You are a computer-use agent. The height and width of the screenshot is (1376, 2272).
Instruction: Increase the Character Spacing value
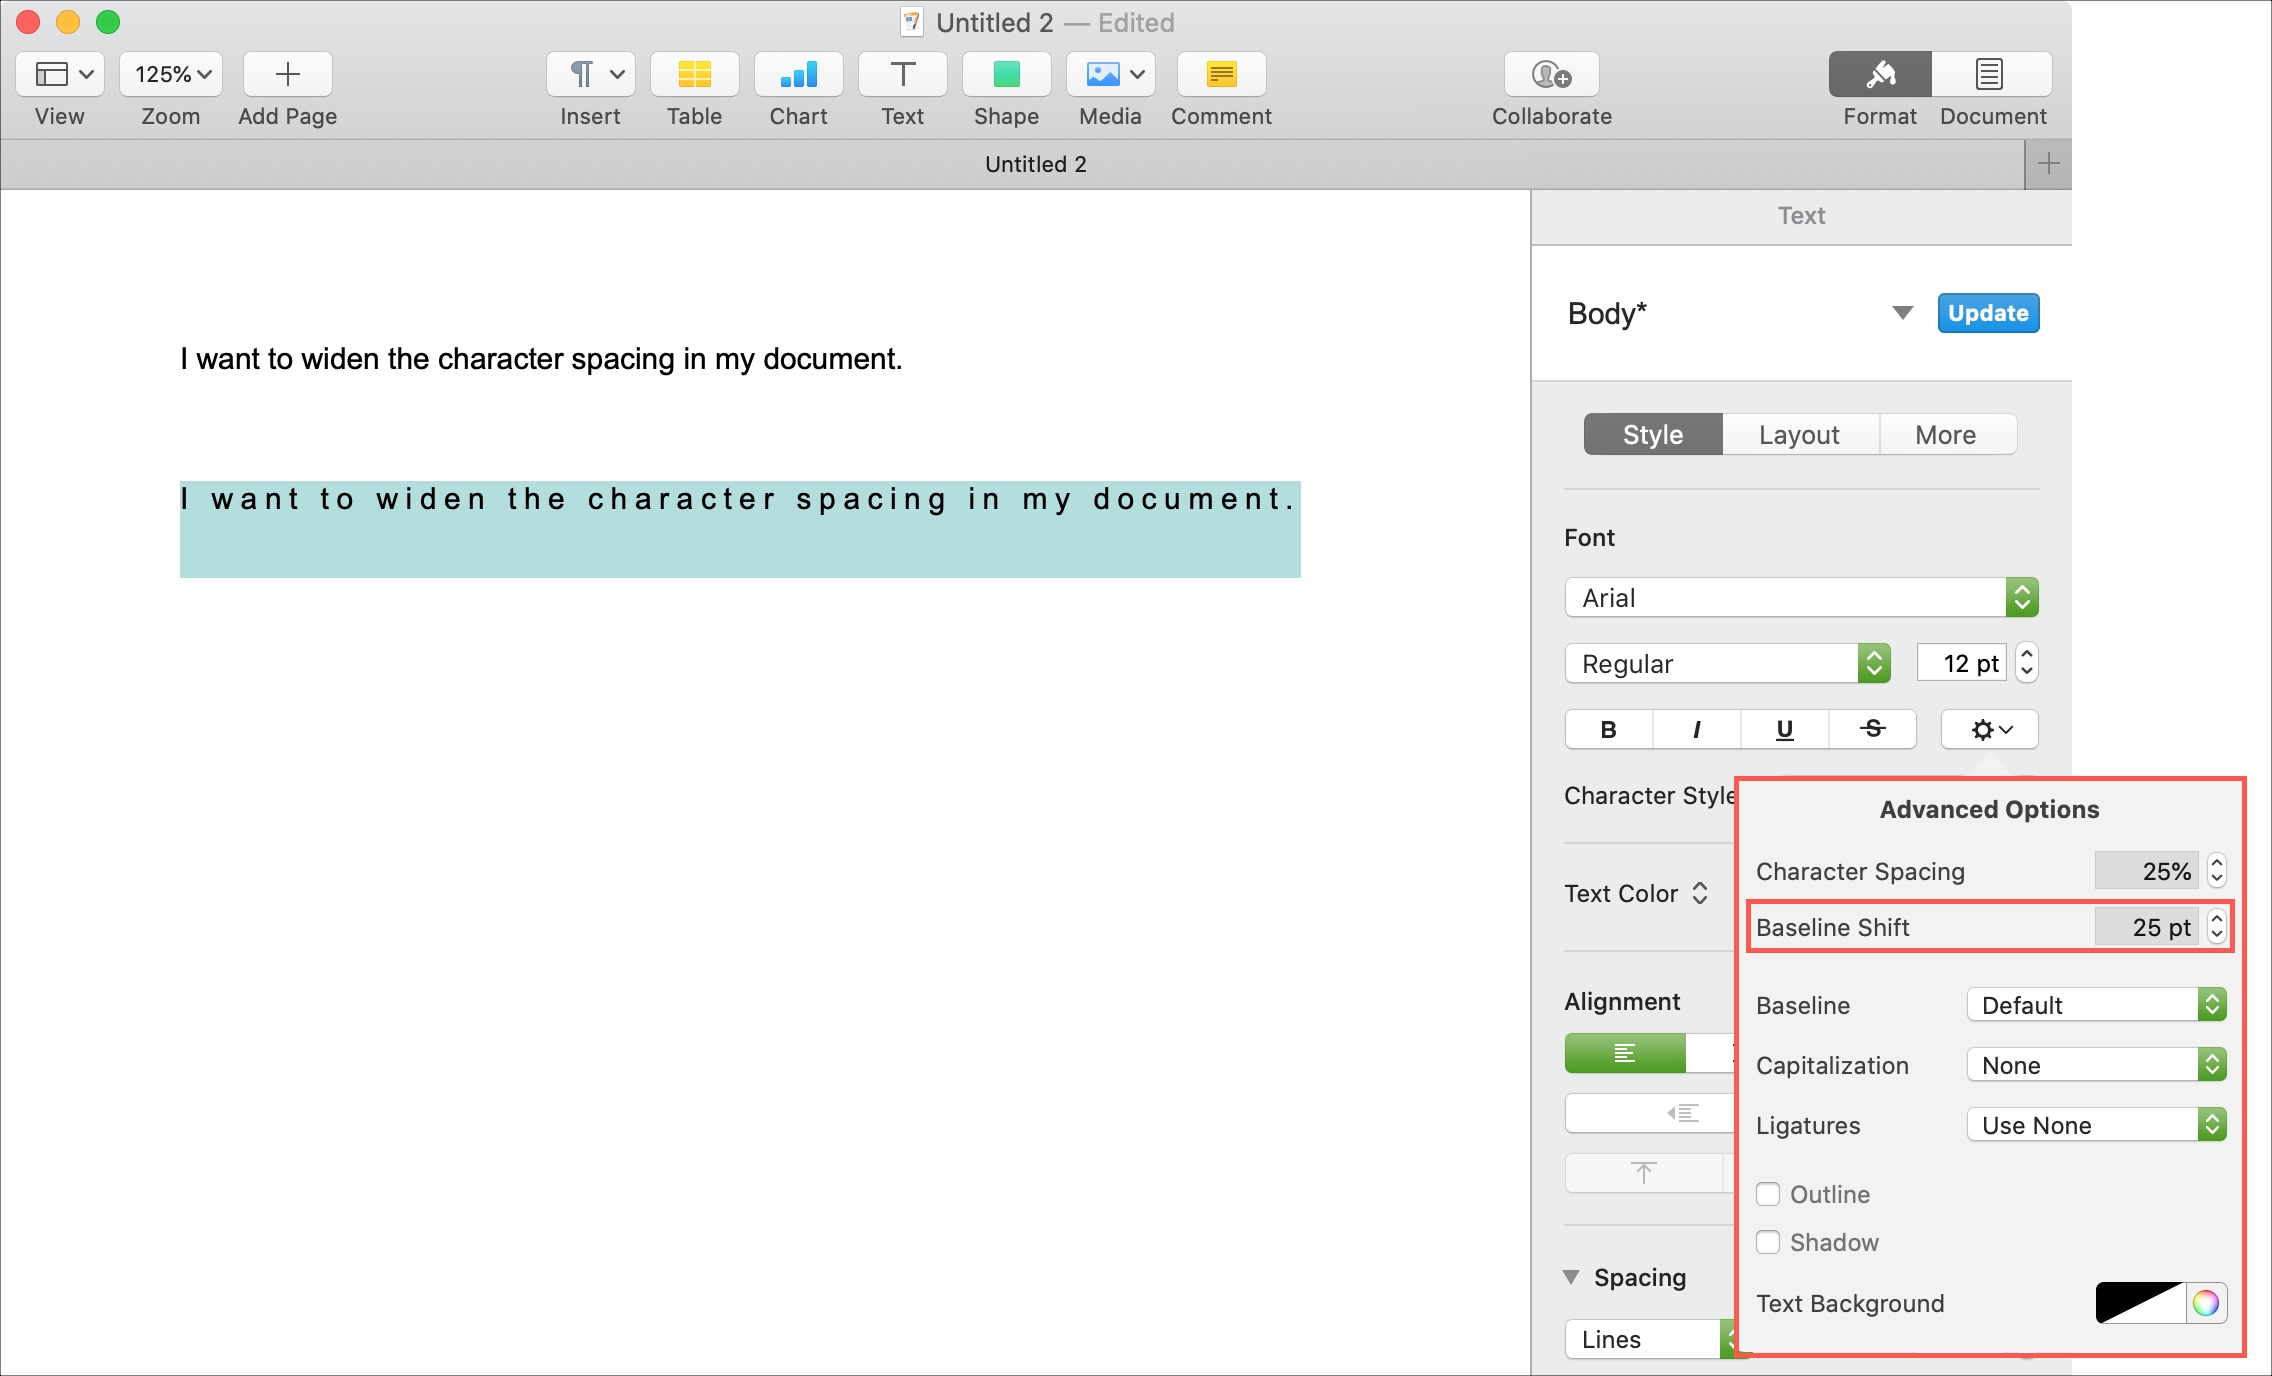tap(2217, 864)
